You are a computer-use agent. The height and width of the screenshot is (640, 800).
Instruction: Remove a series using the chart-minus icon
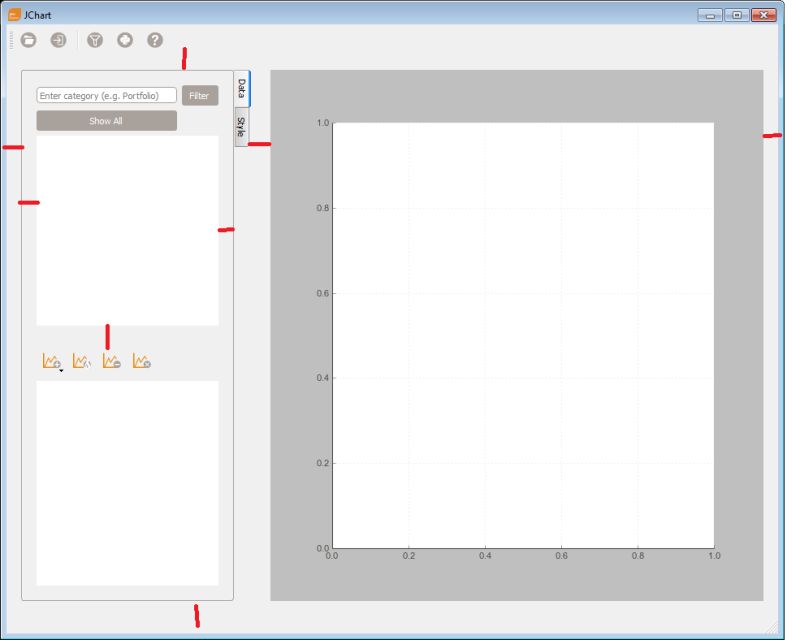click(x=112, y=360)
